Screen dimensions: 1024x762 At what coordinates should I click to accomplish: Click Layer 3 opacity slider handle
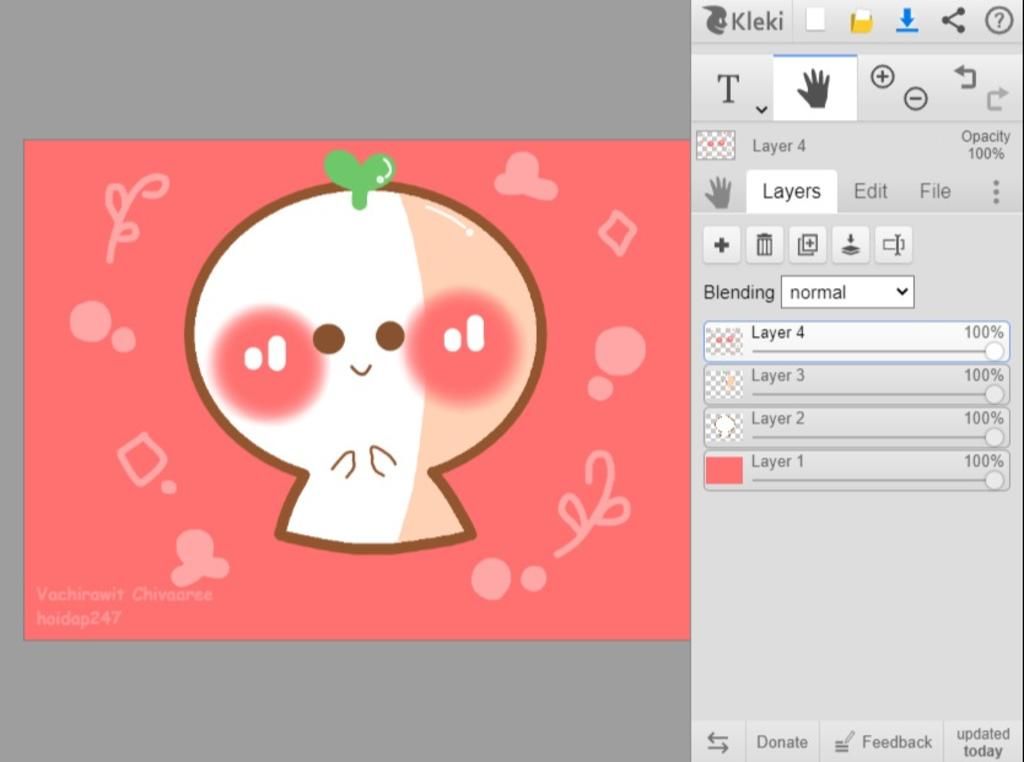(995, 394)
